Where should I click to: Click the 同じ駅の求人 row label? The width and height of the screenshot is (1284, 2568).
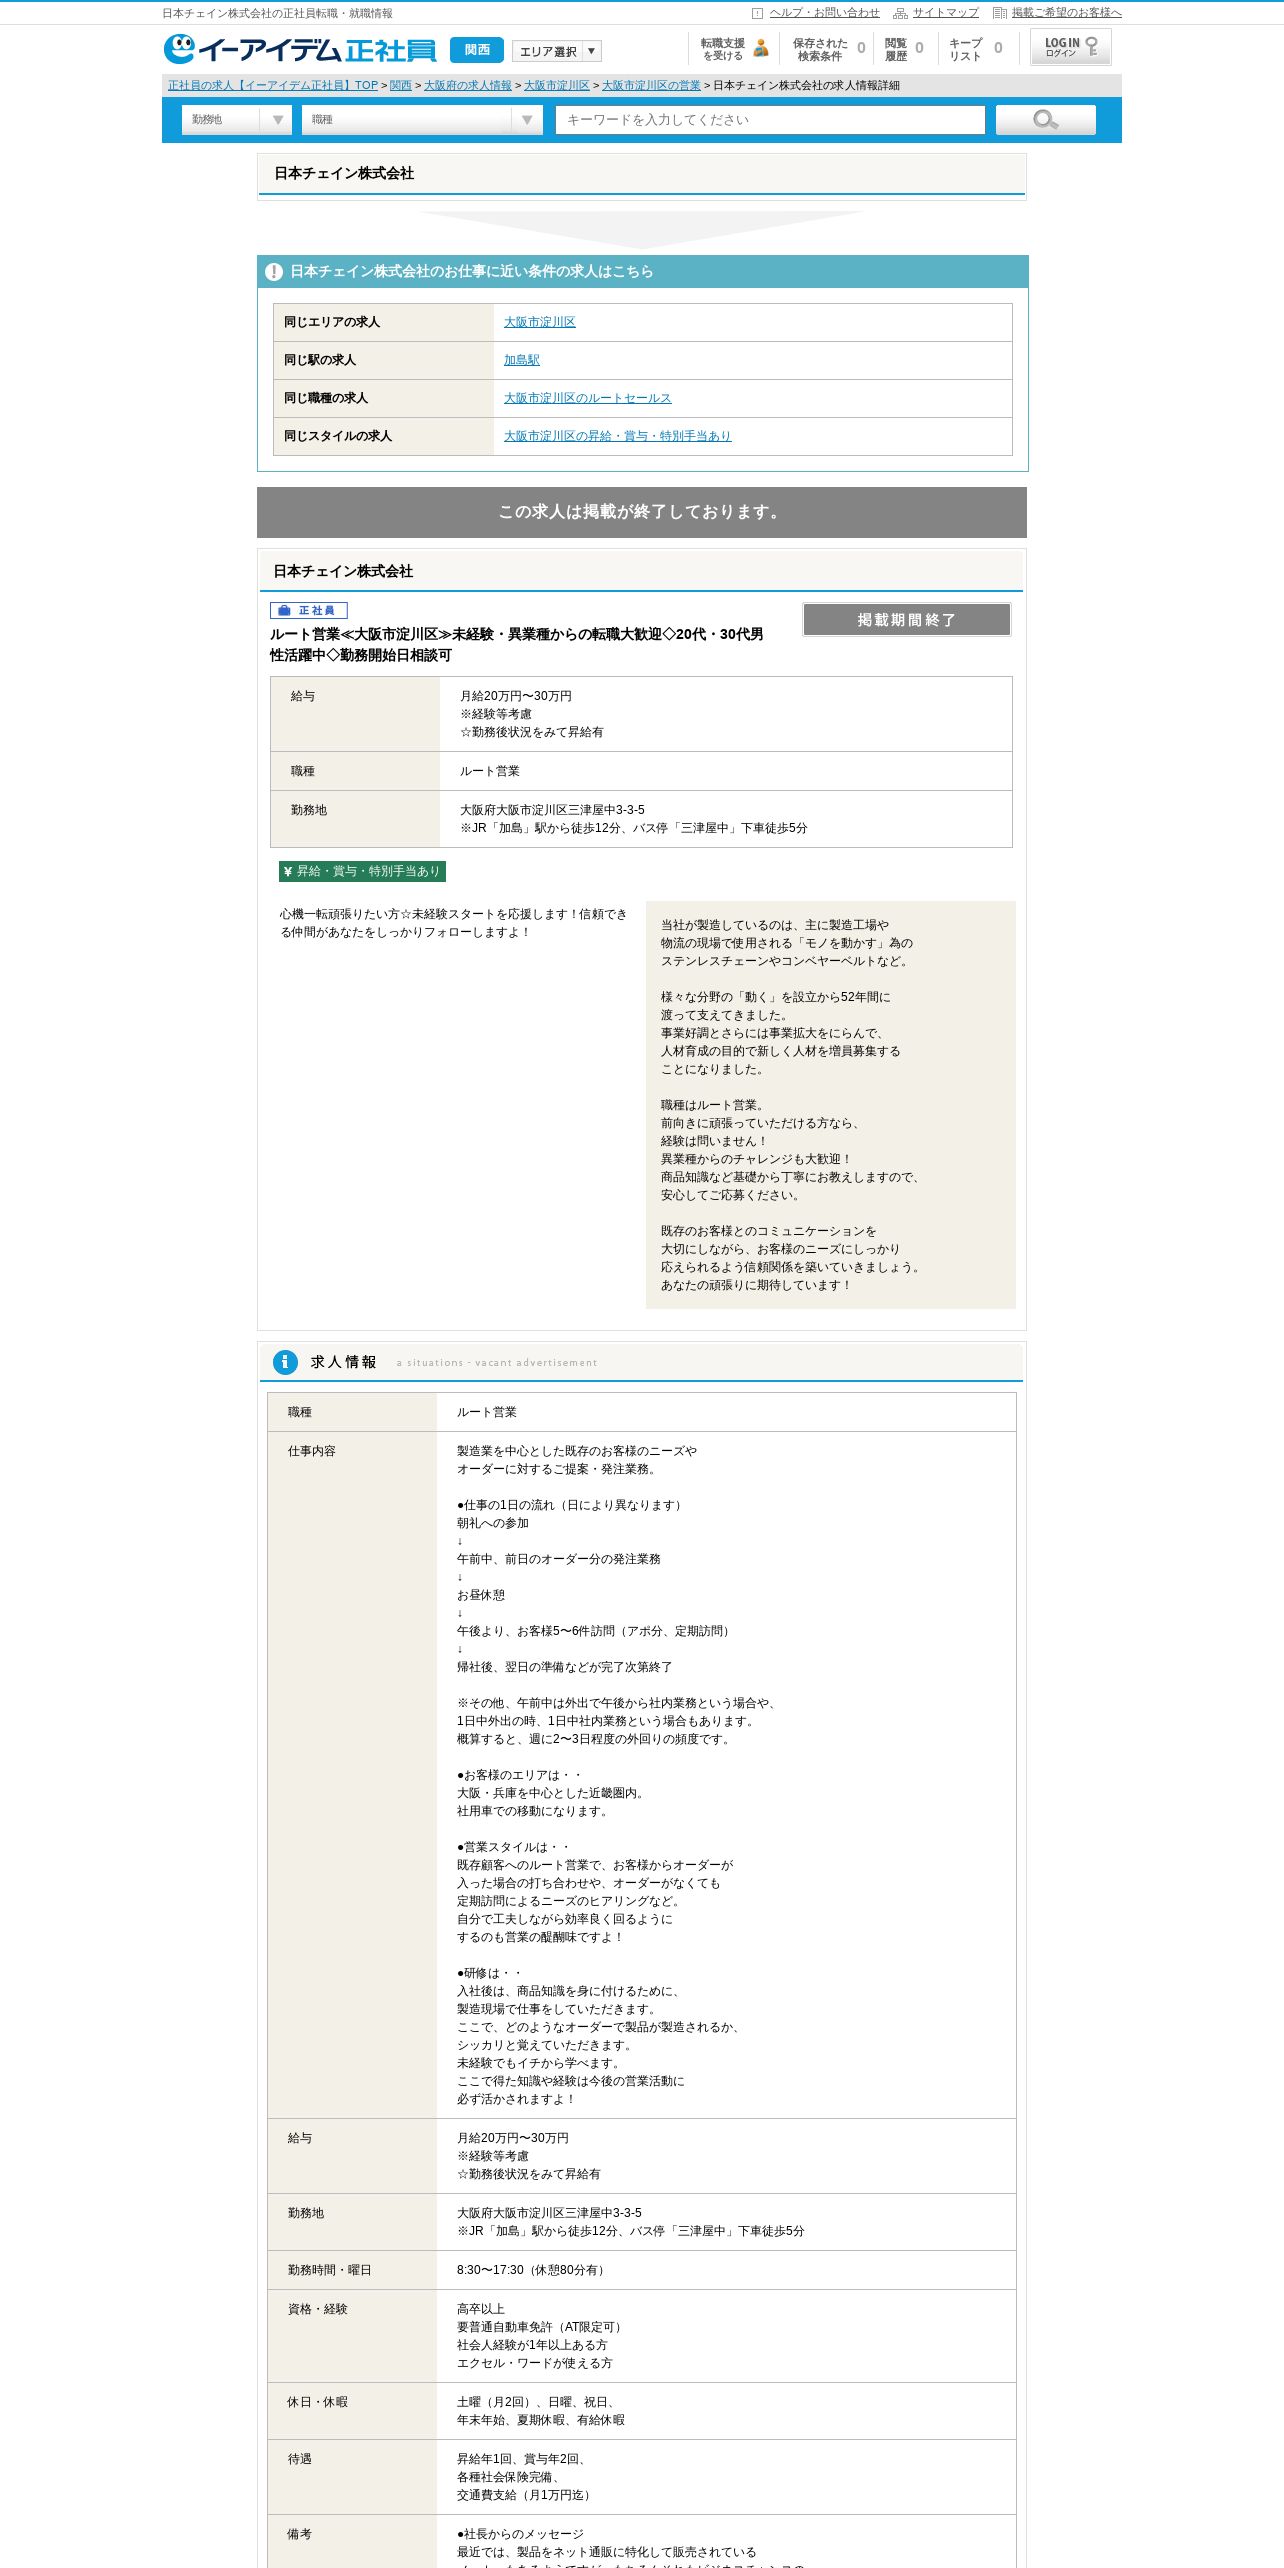coord(320,360)
